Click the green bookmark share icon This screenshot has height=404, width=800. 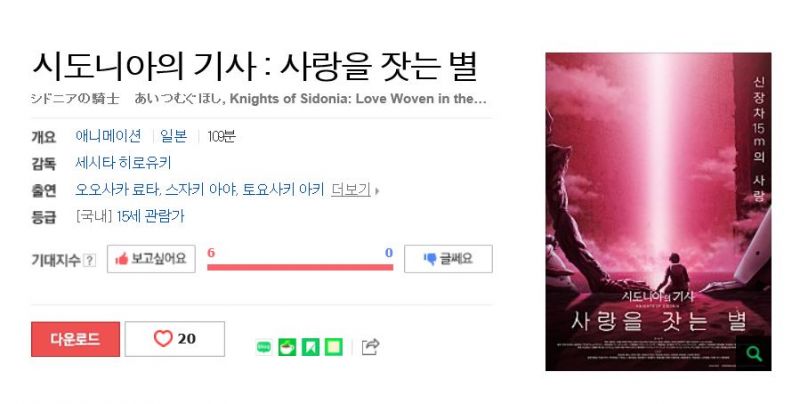310,347
